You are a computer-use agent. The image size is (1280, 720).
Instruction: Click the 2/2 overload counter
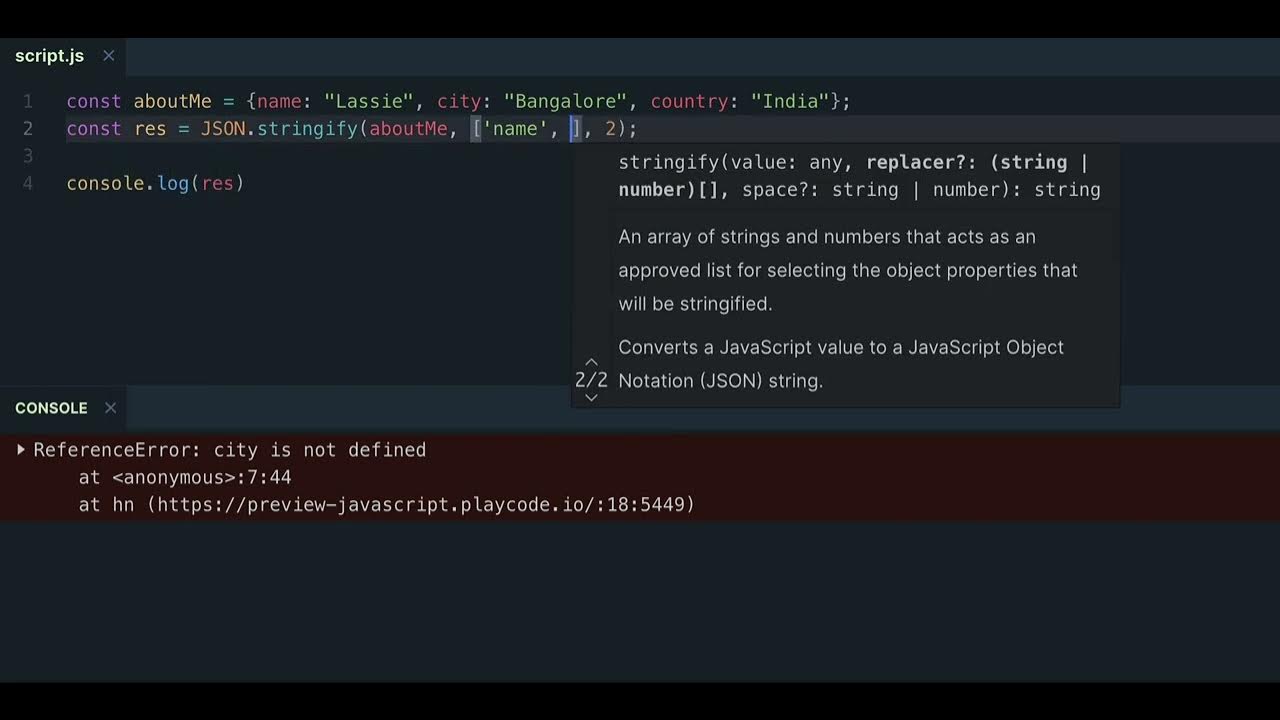tap(591, 380)
